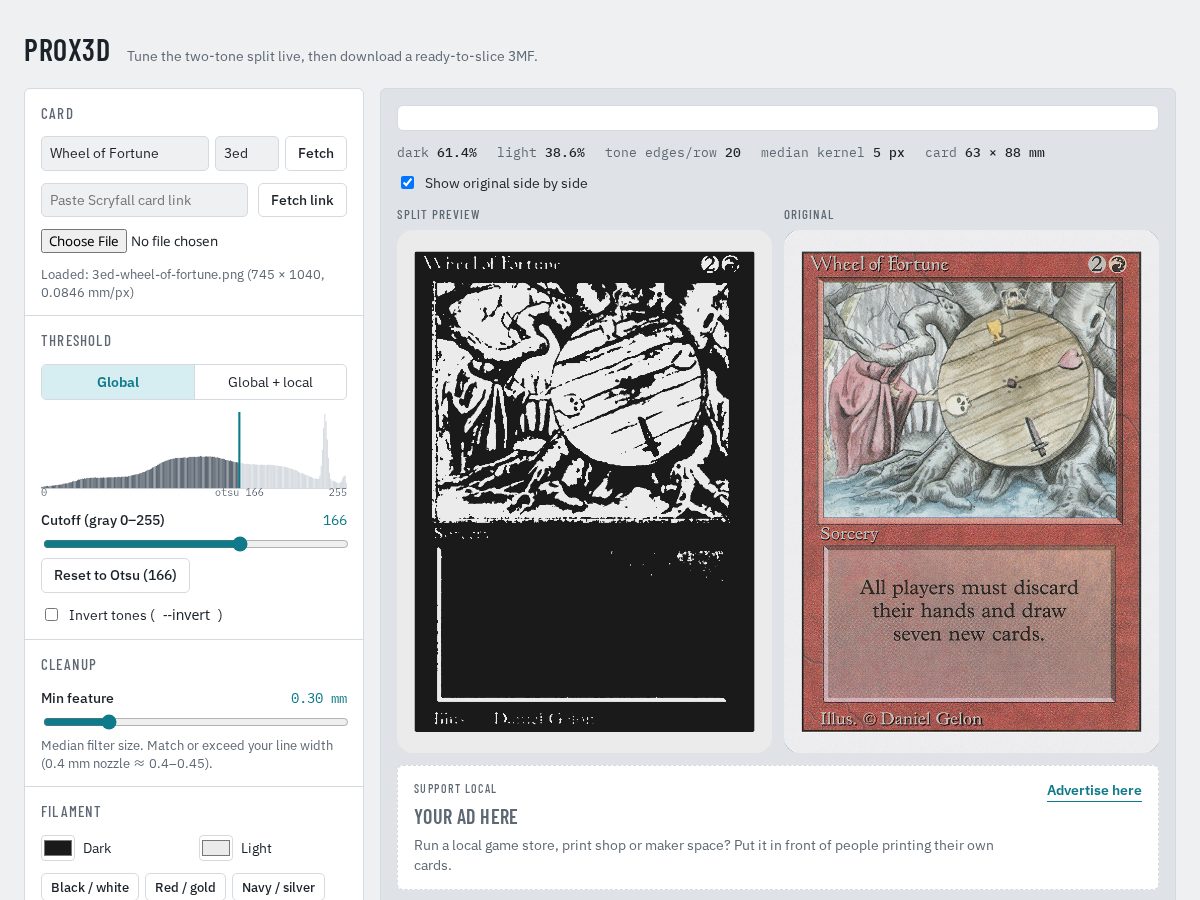Select the Global threshold tab

pyautogui.click(x=118, y=382)
